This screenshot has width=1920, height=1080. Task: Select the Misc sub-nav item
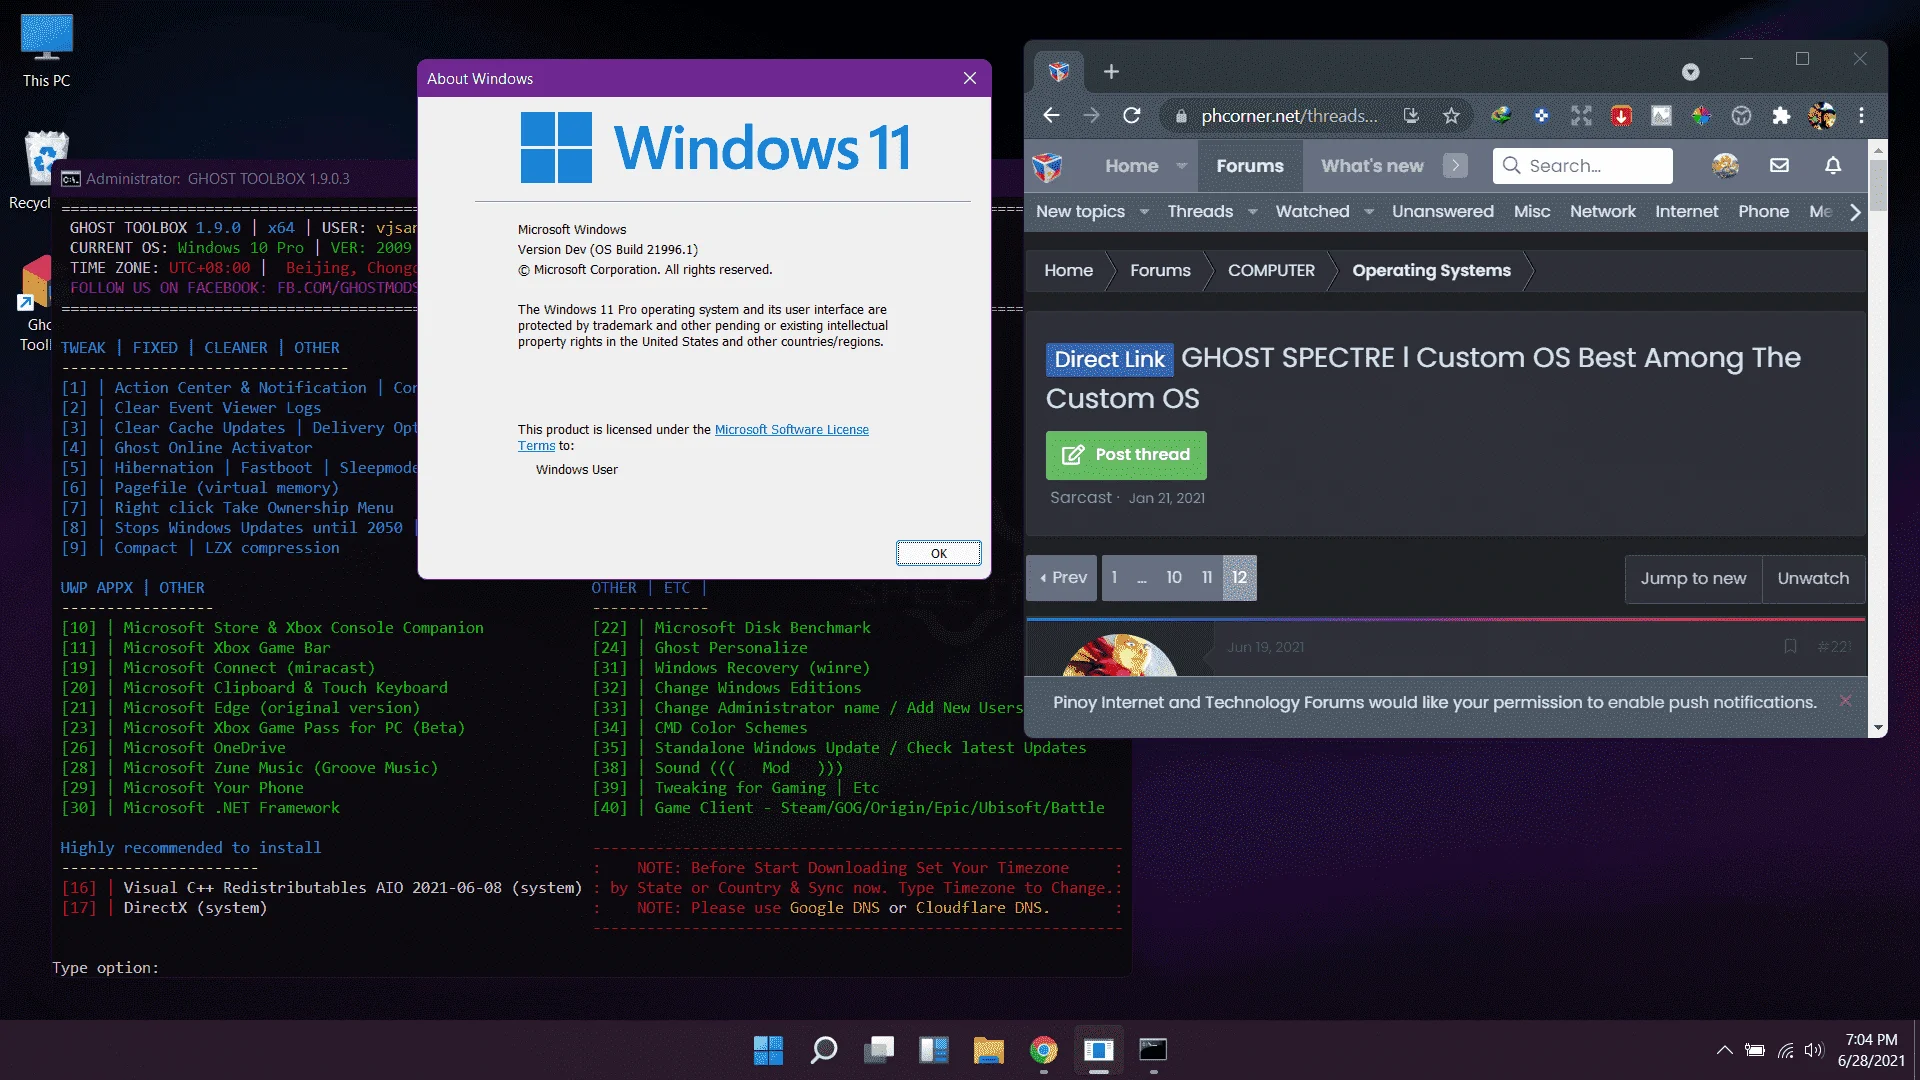(x=1531, y=212)
